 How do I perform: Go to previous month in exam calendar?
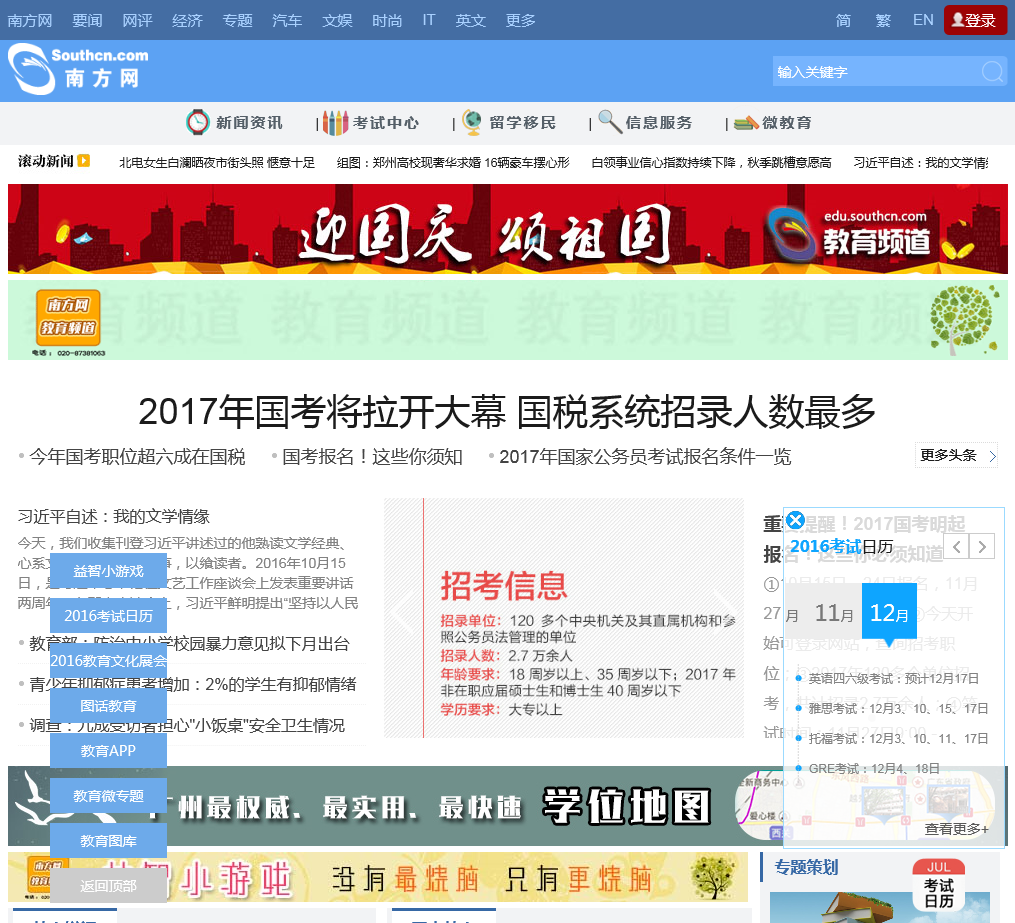956,547
